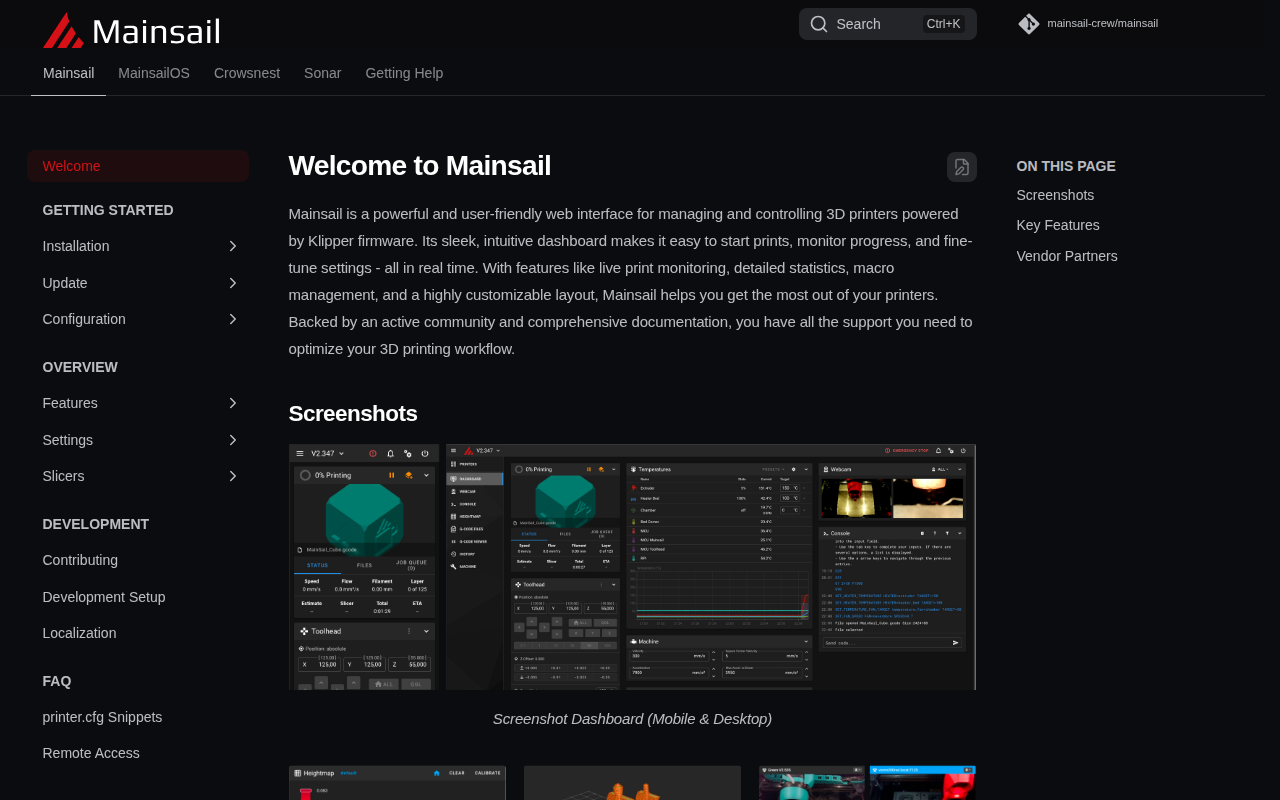The image size is (1280, 800).
Task: Open the Contributing page in sidebar
Action: click(x=80, y=560)
